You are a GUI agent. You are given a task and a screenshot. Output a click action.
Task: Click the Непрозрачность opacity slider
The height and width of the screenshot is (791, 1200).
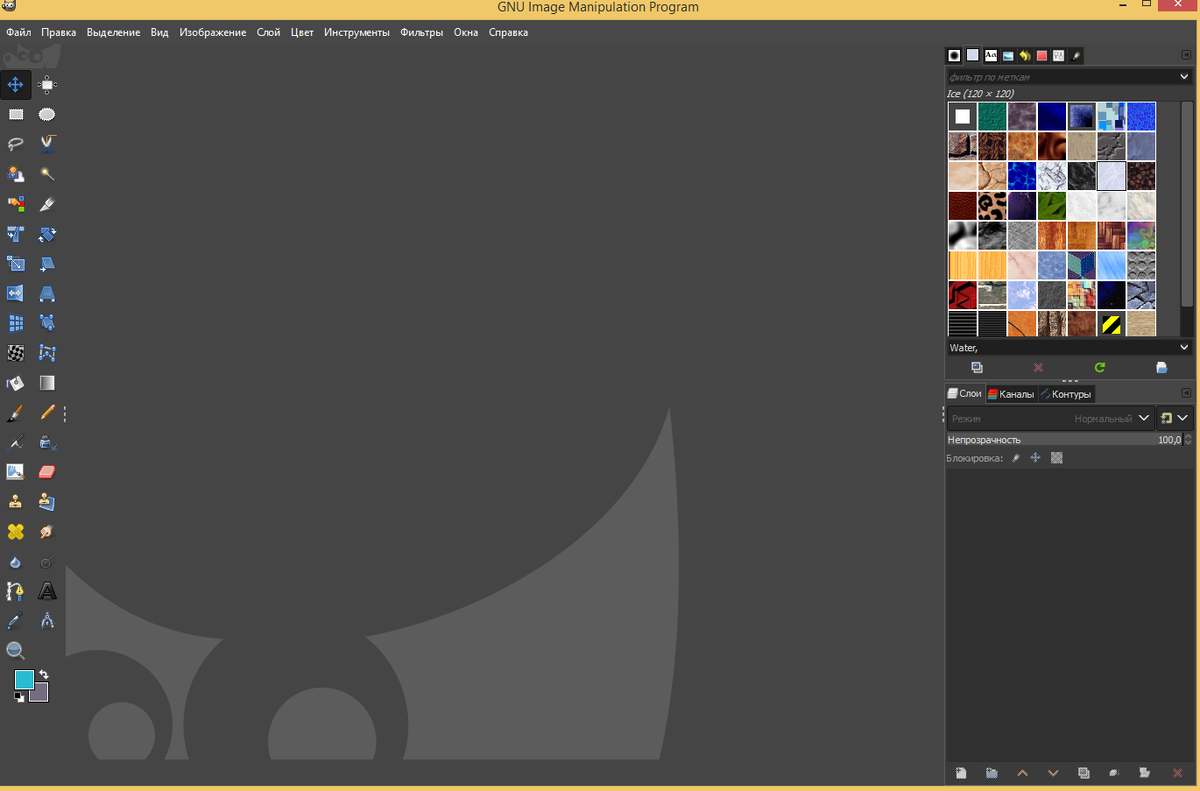coord(1064,440)
